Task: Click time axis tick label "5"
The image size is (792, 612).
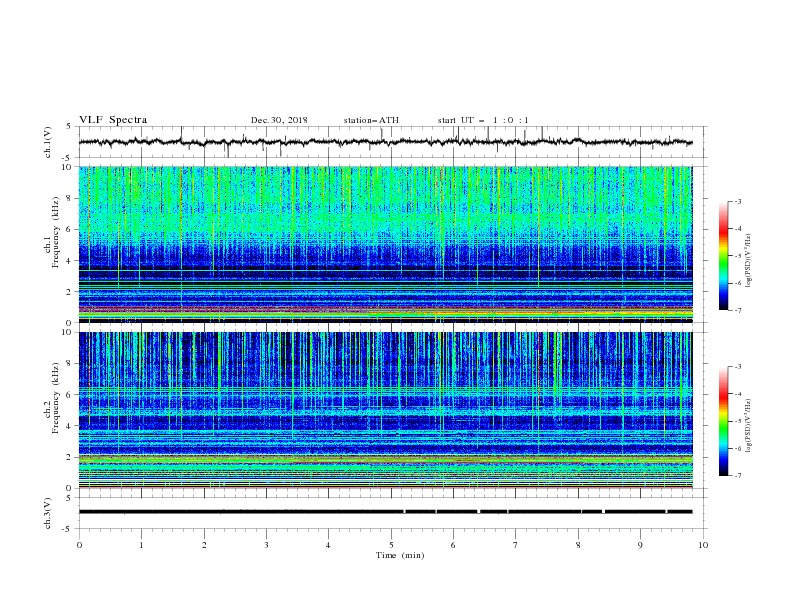Action: pos(391,545)
